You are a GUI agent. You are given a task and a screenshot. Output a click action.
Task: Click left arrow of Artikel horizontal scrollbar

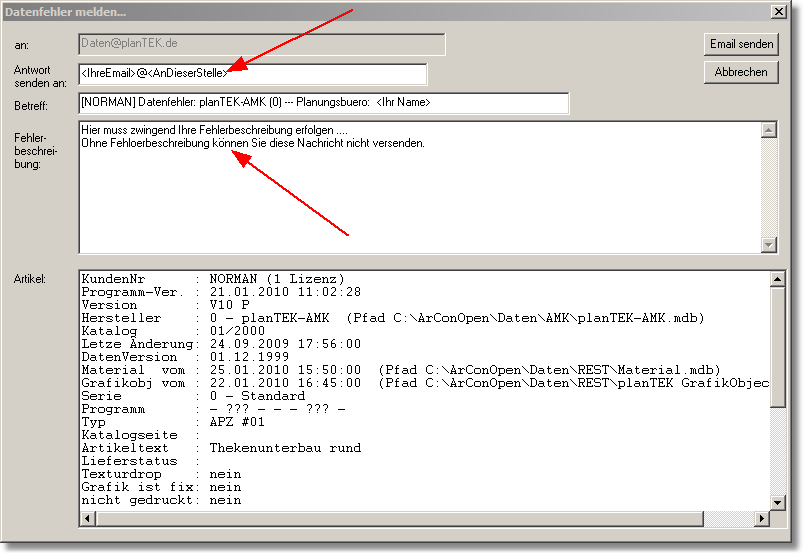coord(87,517)
